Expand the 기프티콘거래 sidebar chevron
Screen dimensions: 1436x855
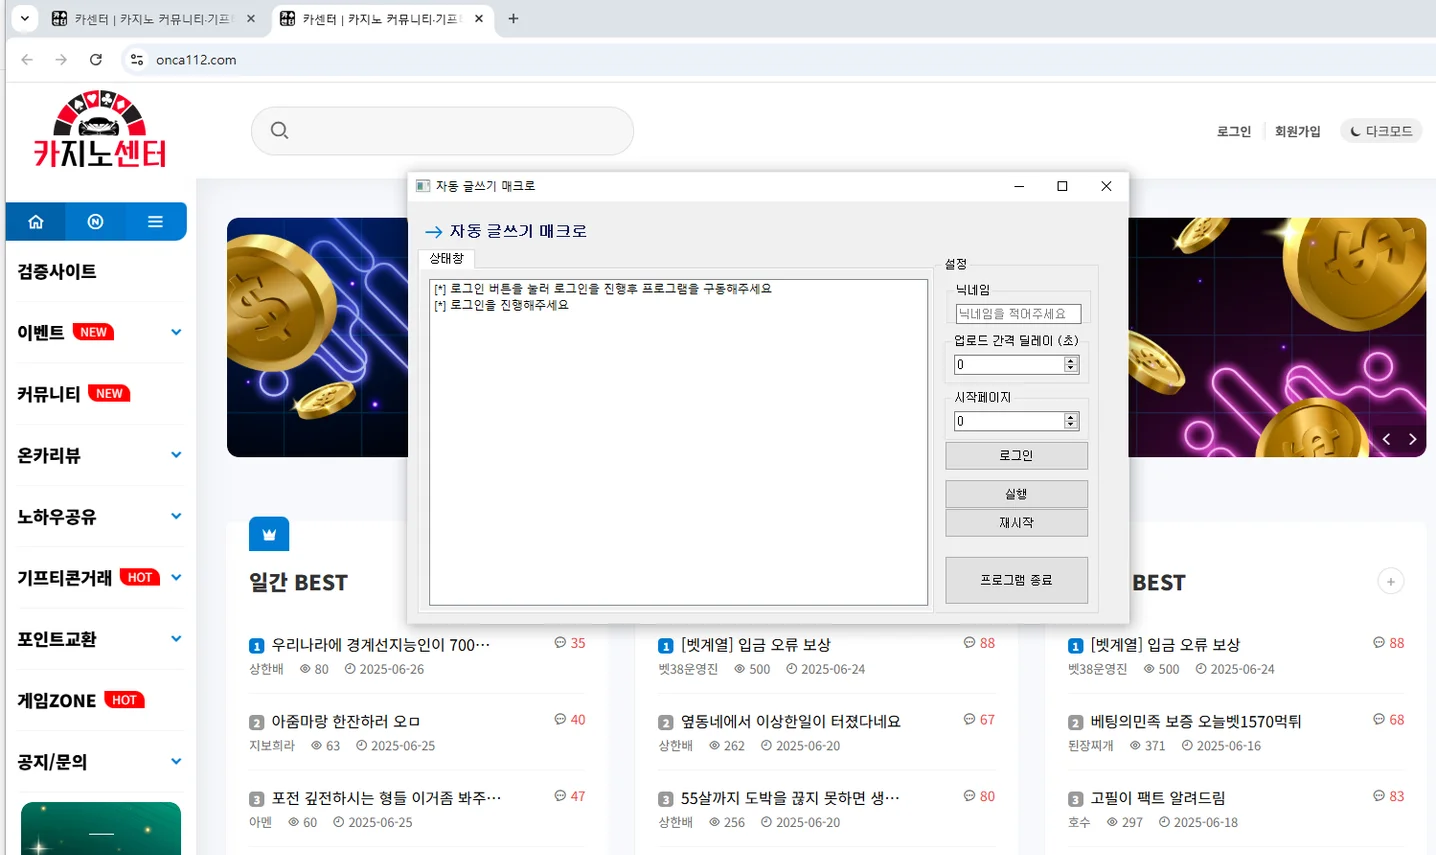[x=176, y=577]
